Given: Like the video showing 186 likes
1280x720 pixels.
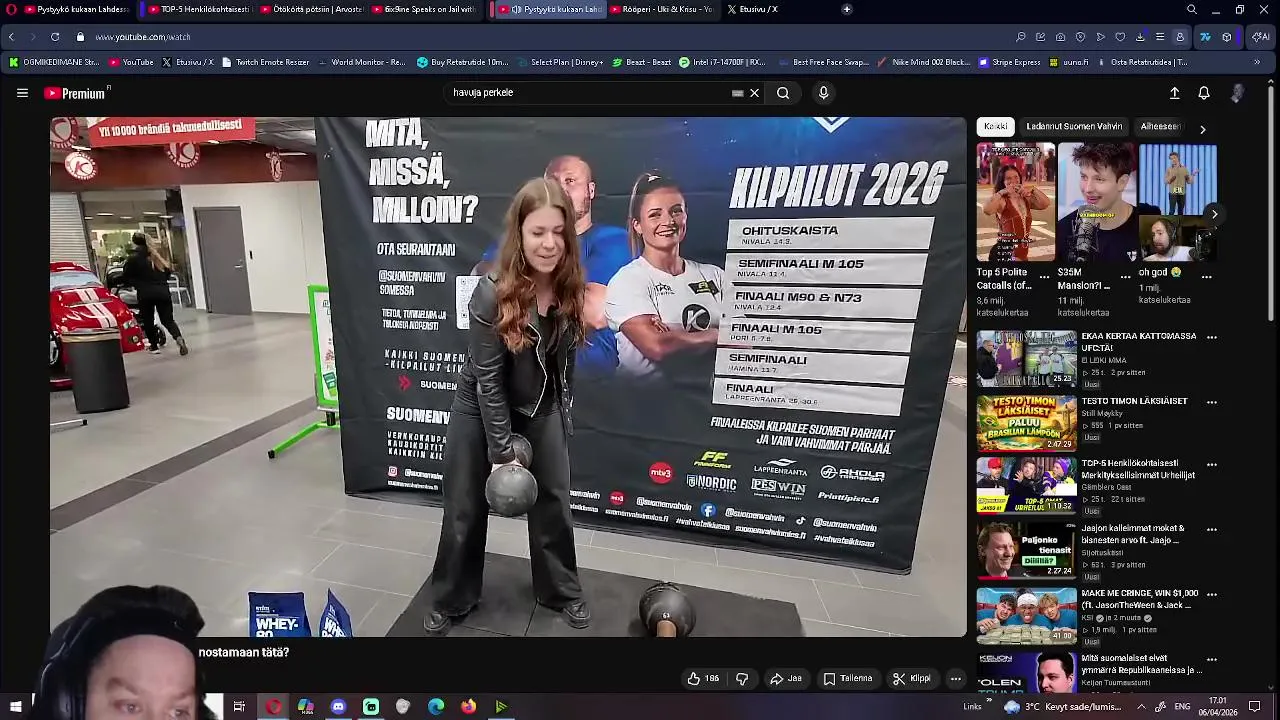Looking at the screenshot, I should (x=703, y=678).
